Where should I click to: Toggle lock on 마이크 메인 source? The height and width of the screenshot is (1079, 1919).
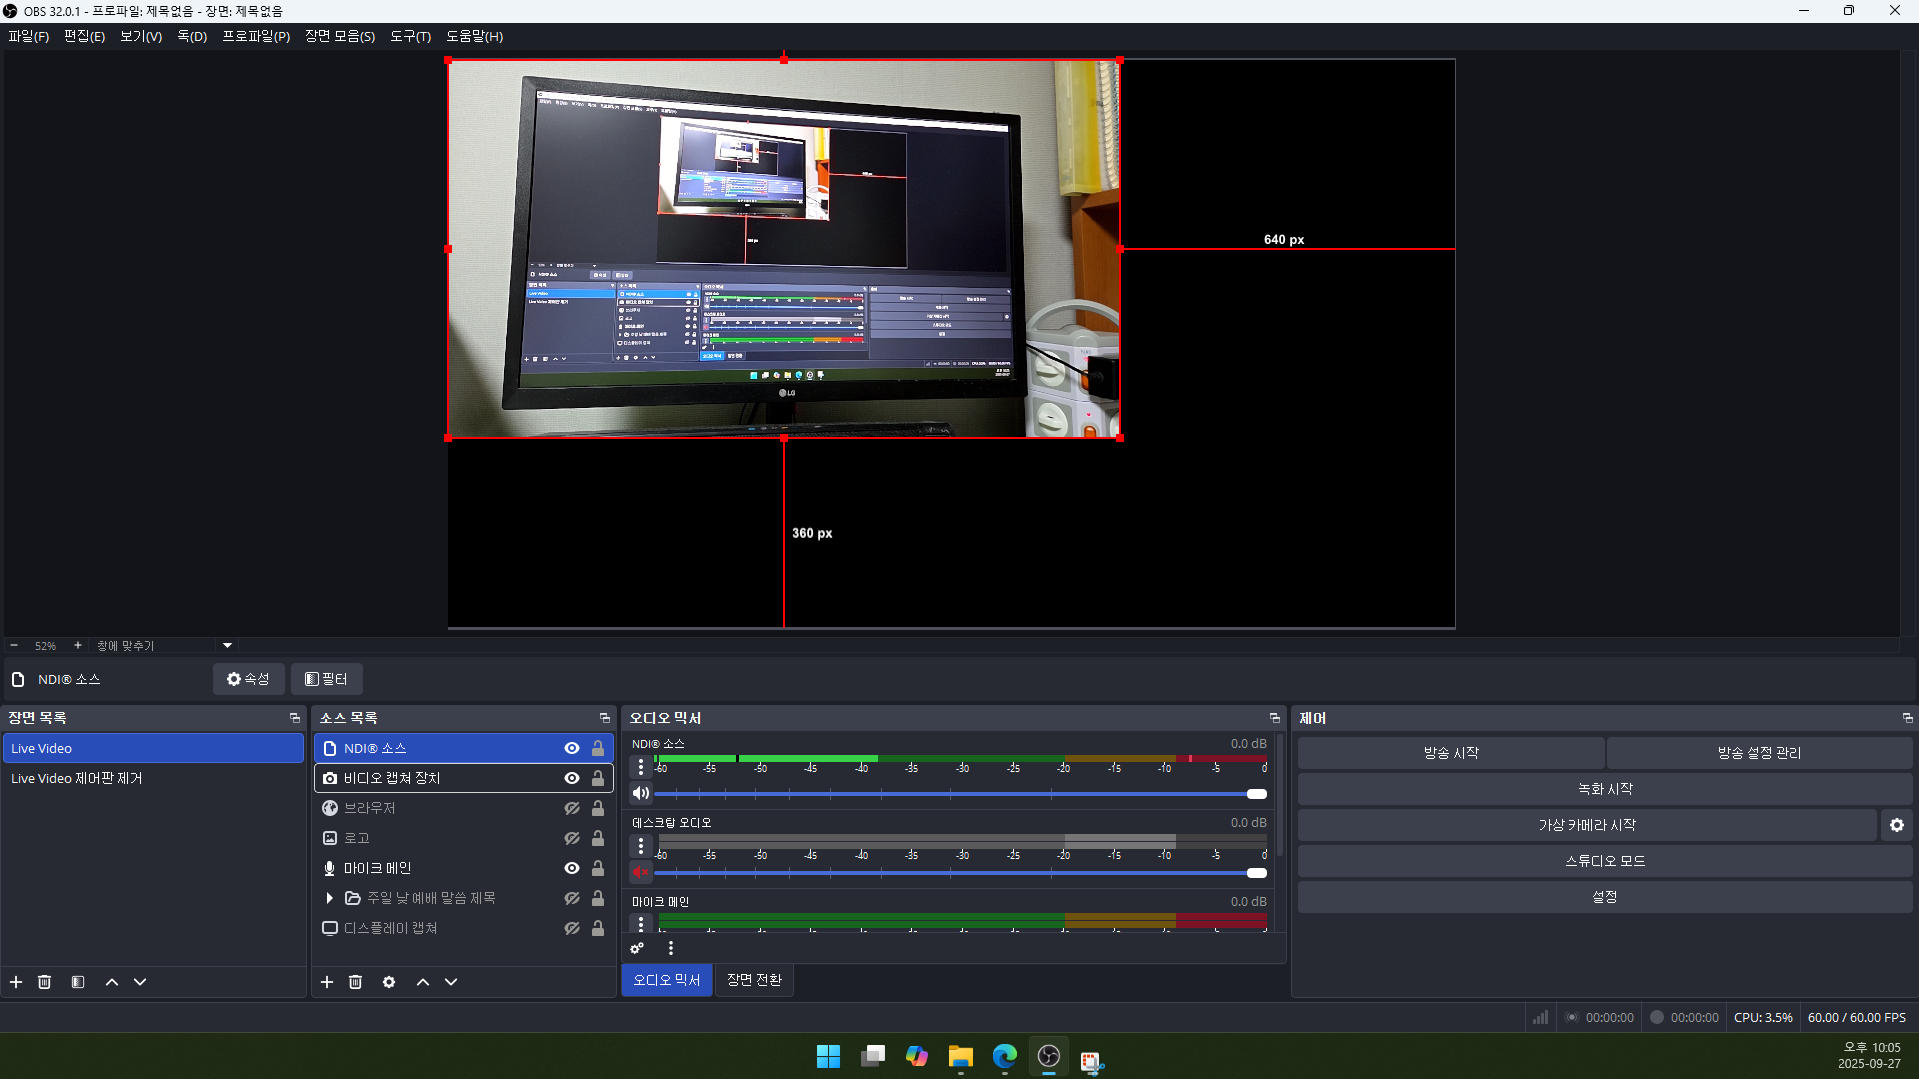coord(598,868)
